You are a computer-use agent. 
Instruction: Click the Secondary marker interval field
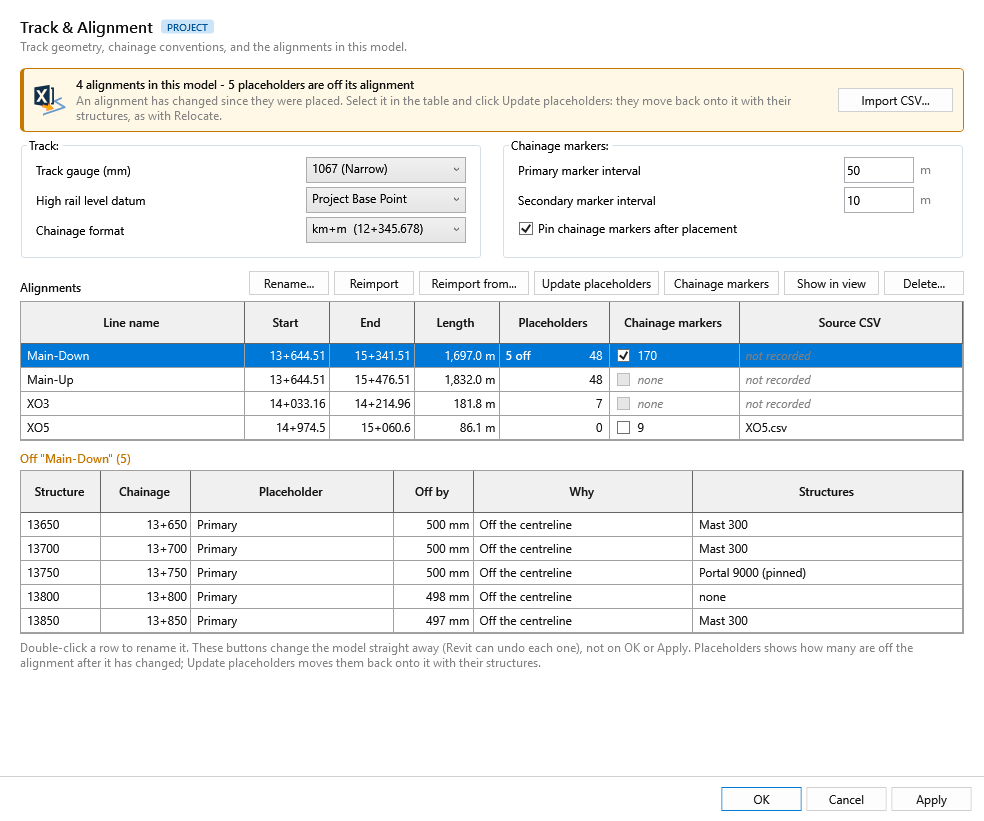coord(878,200)
